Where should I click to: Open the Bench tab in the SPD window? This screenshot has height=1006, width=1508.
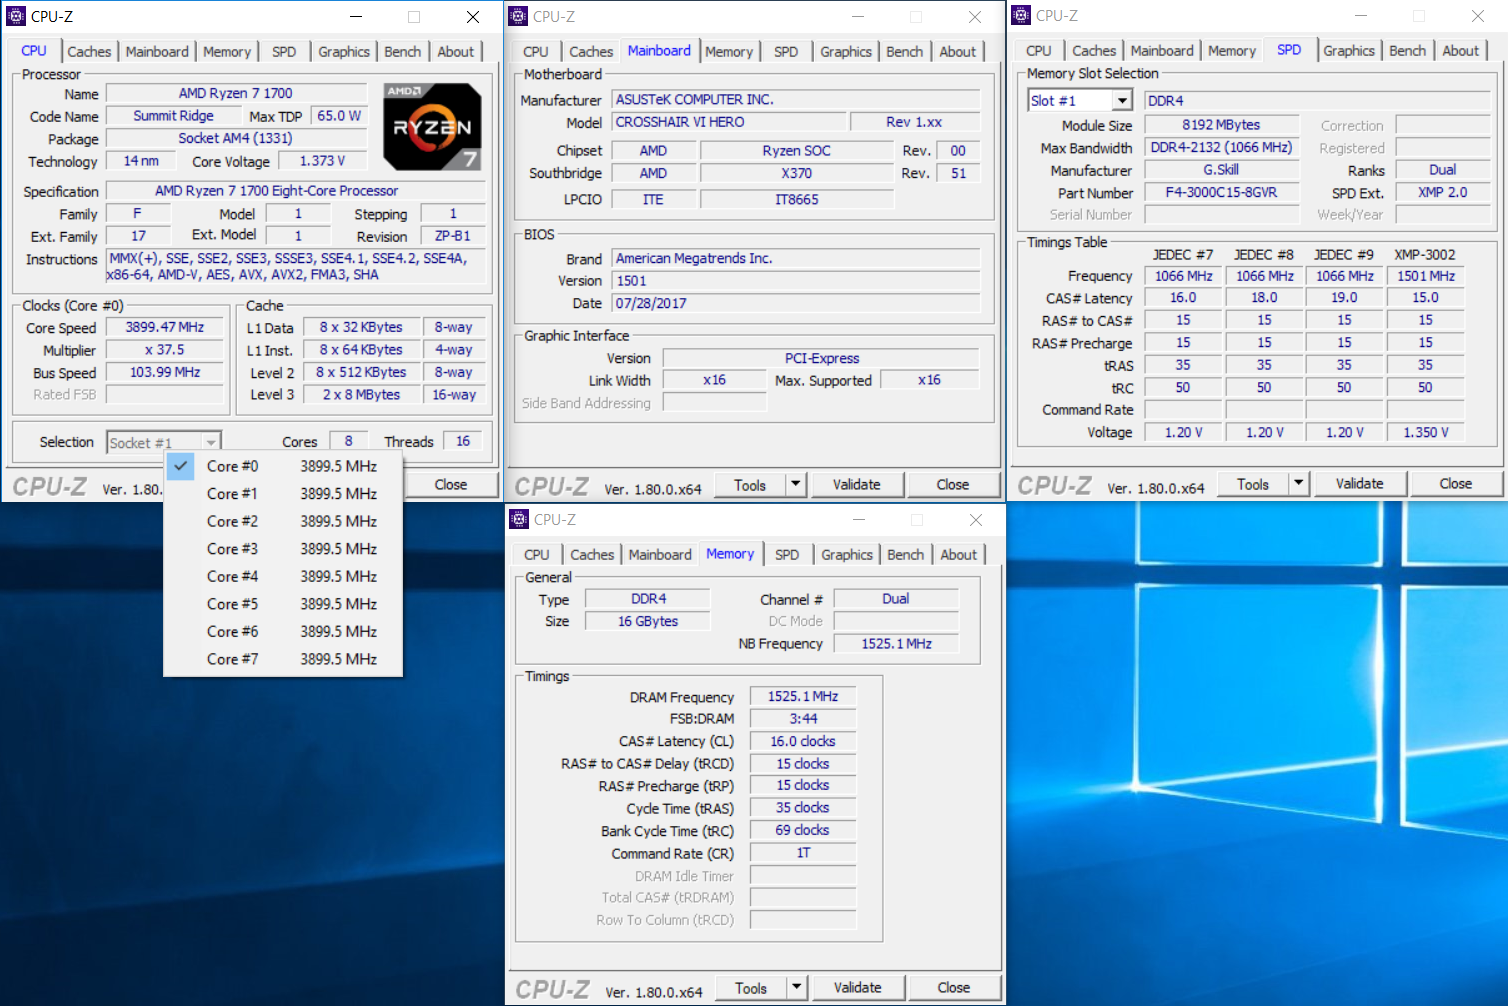[x=1408, y=51]
